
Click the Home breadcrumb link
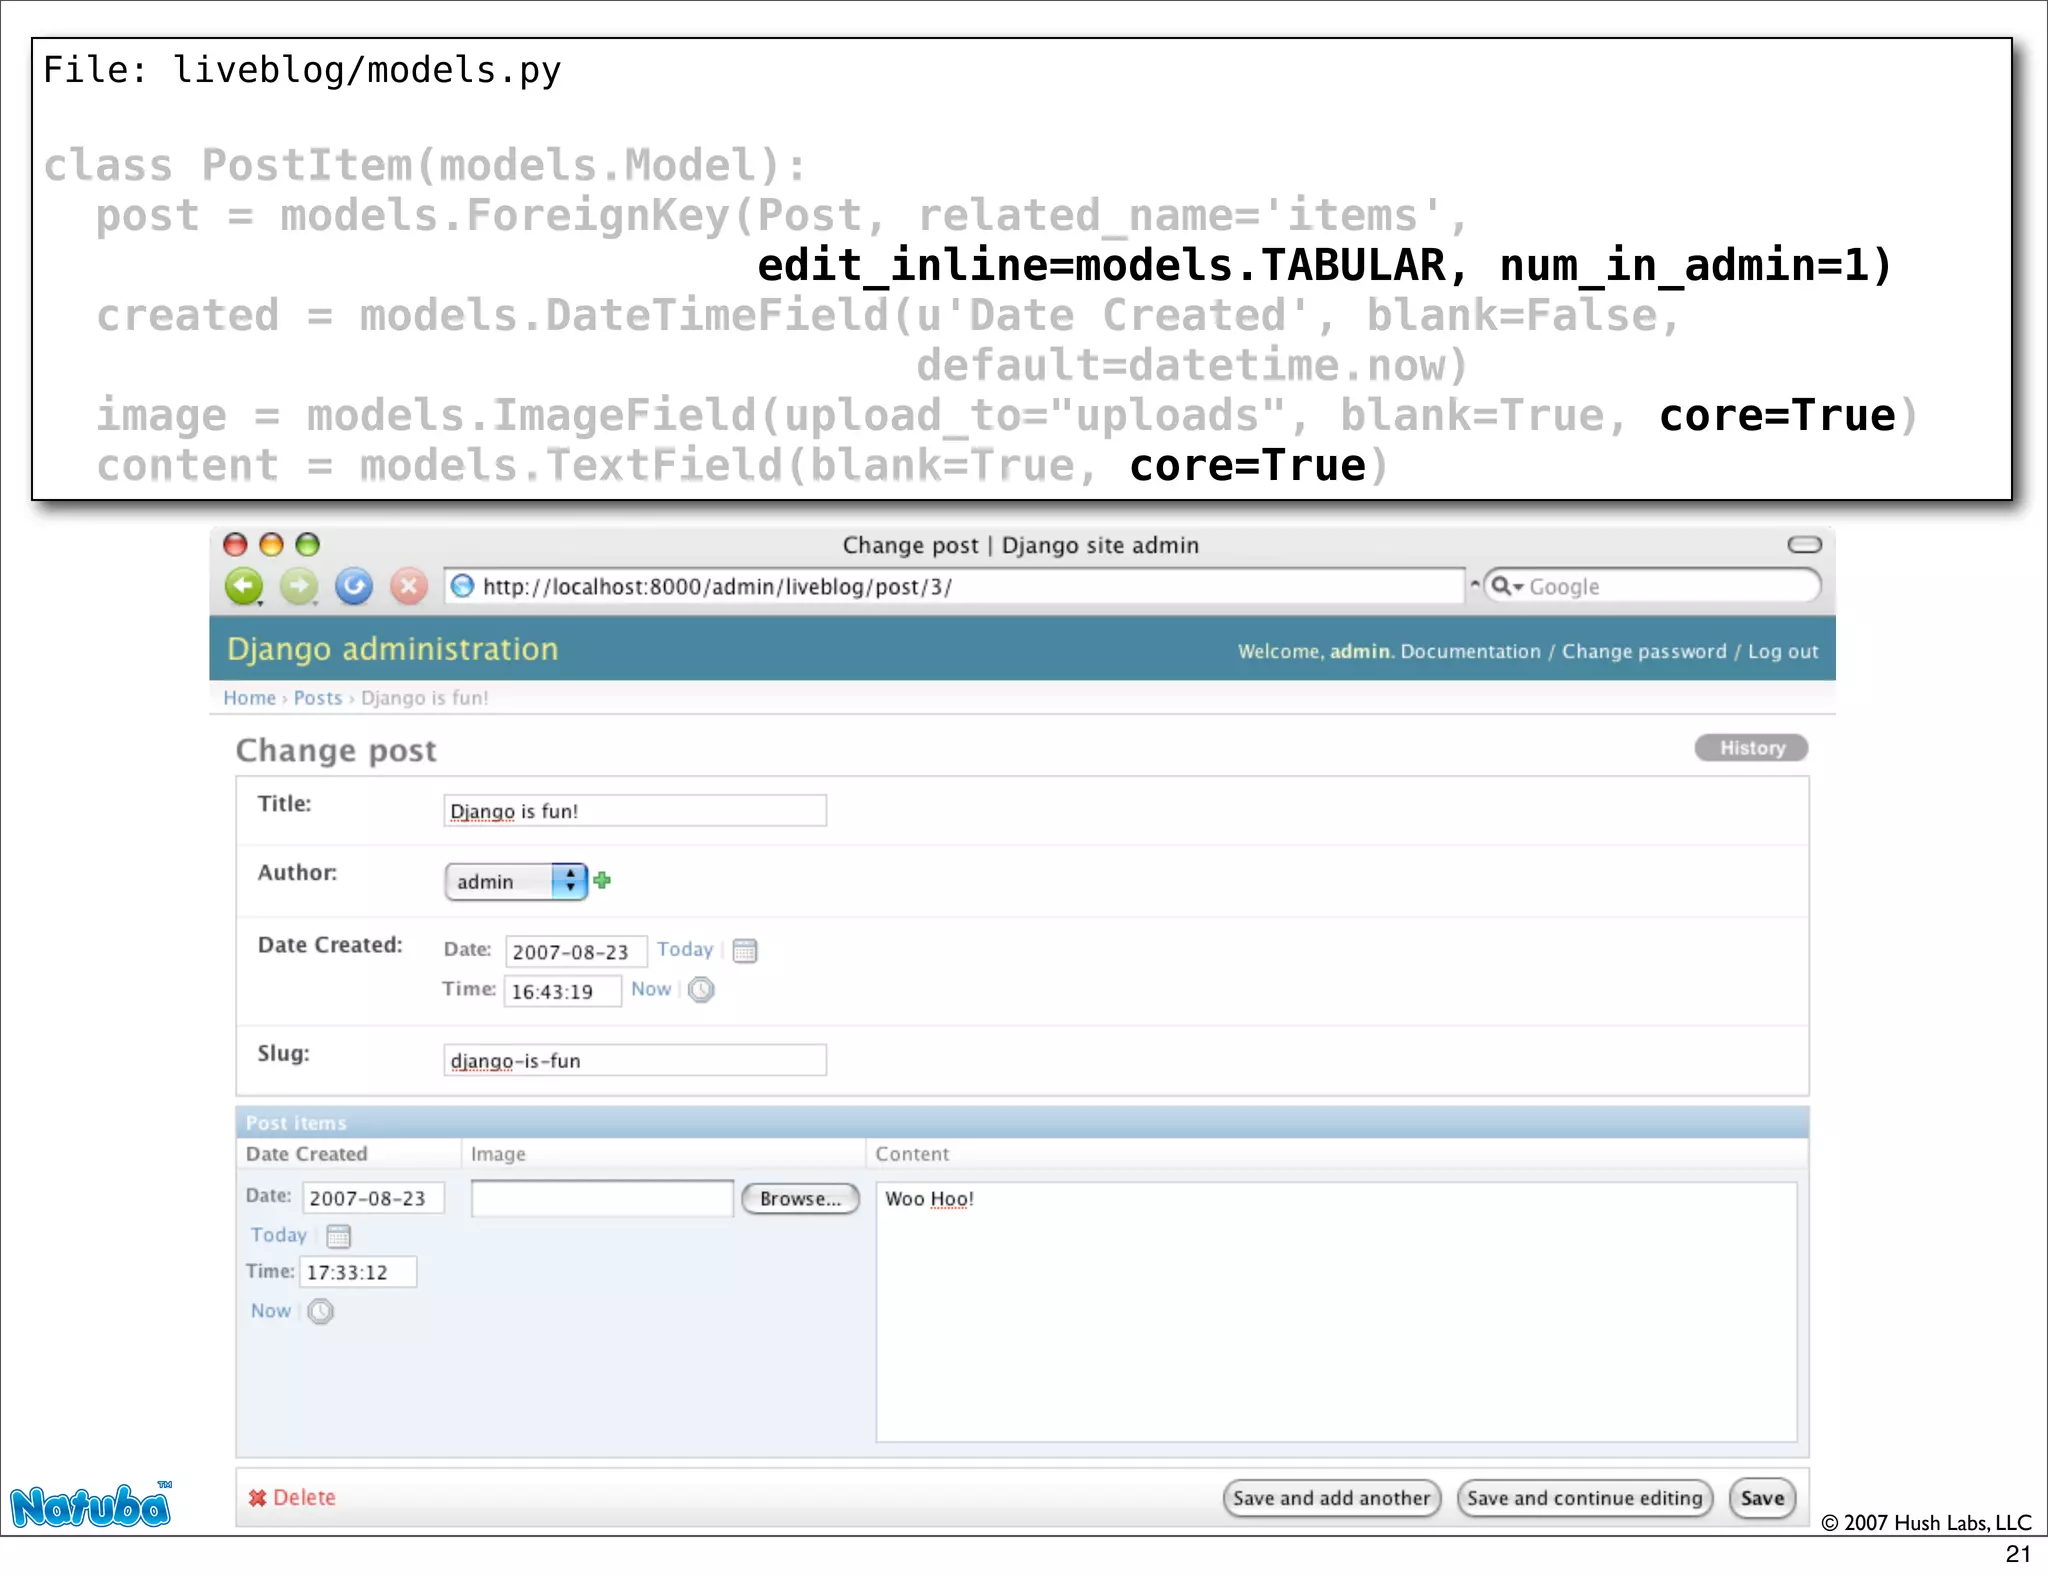249,698
